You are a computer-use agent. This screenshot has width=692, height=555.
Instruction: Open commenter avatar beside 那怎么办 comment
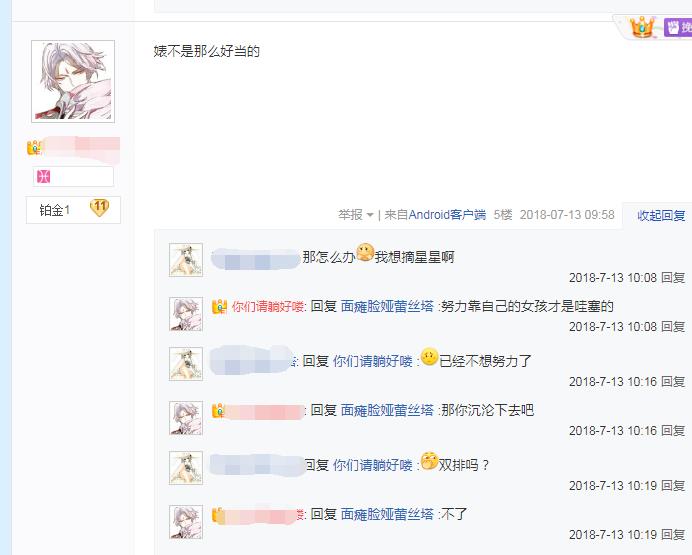click(186, 259)
